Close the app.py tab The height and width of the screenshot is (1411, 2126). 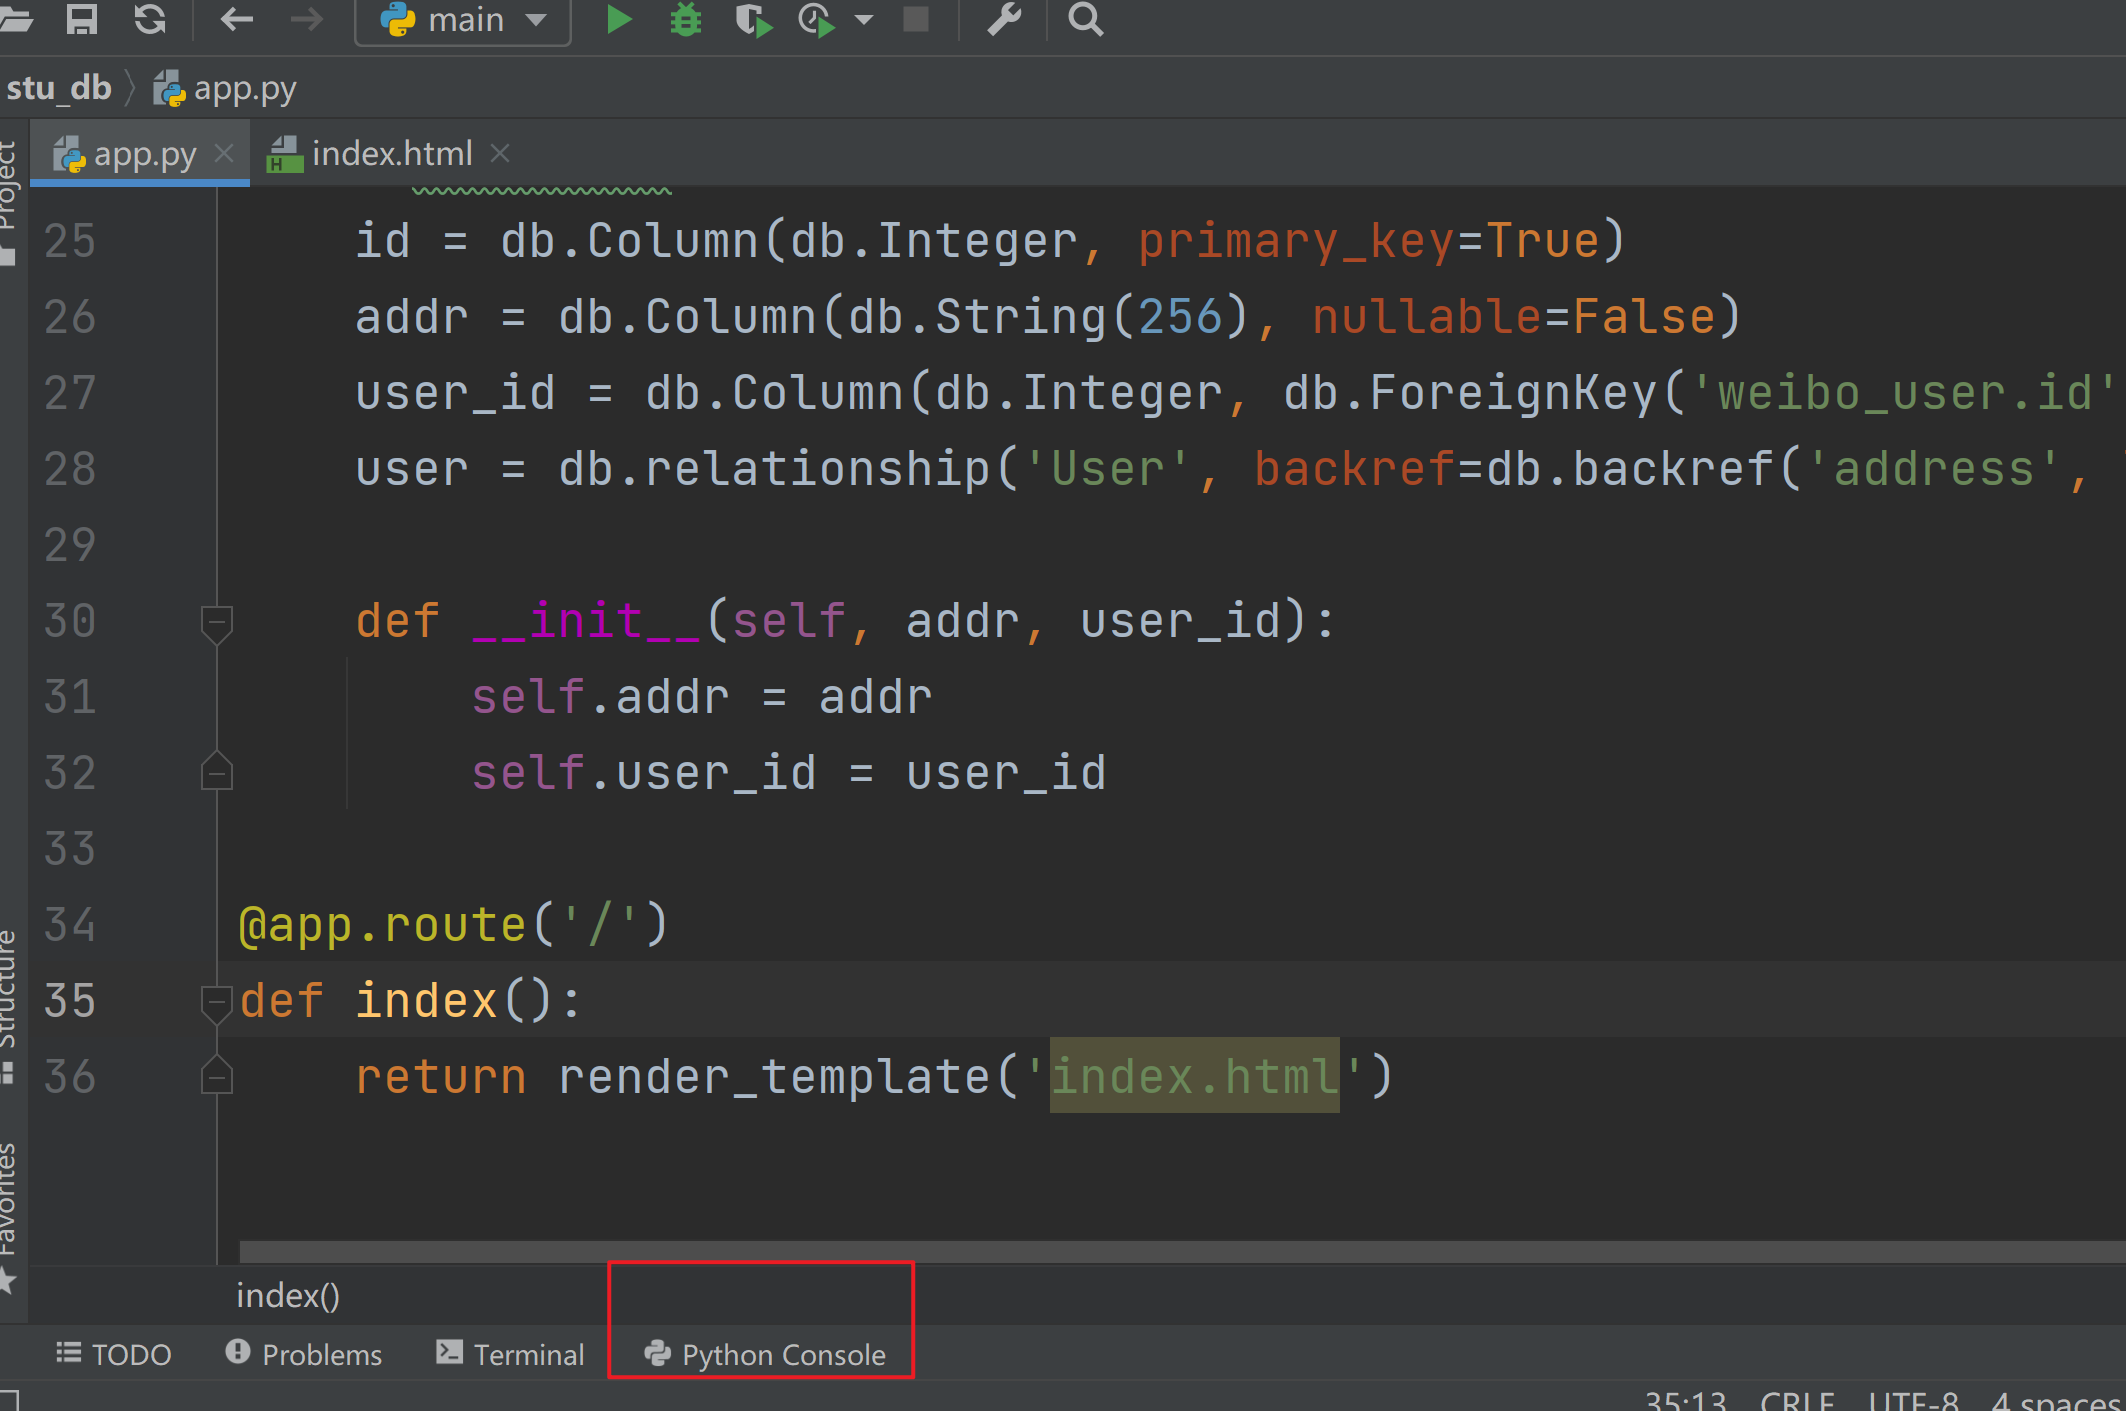click(224, 154)
